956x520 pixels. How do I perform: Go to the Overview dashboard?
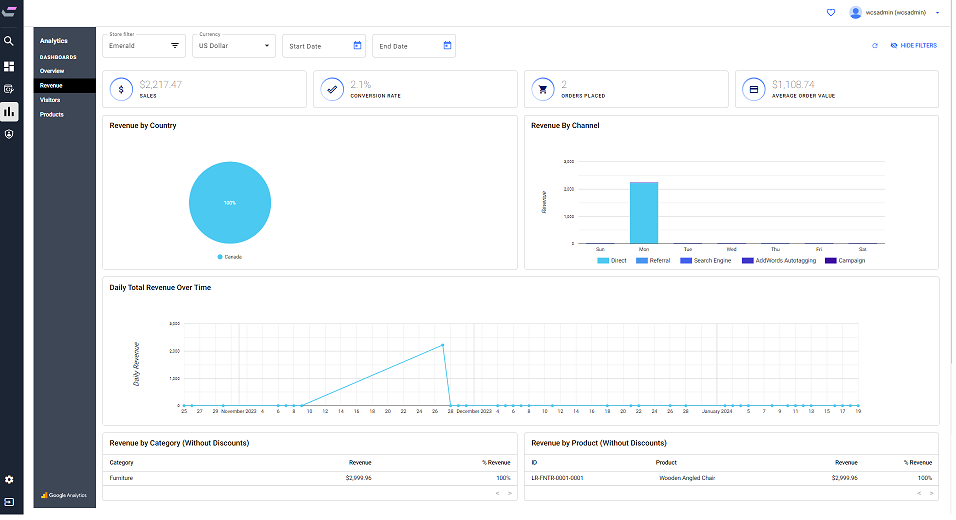click(52, 71)
